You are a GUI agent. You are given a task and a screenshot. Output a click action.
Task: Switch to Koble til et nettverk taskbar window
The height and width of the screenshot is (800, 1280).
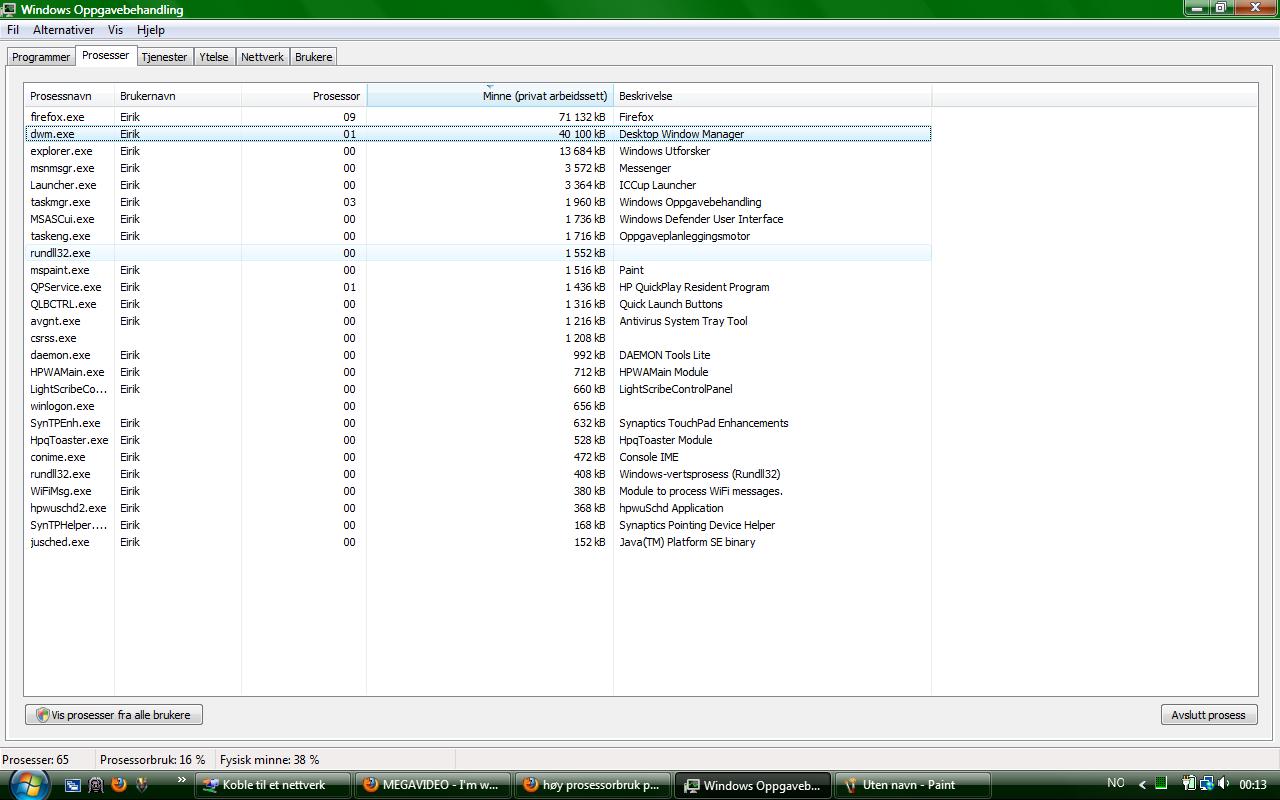(273, 785)
